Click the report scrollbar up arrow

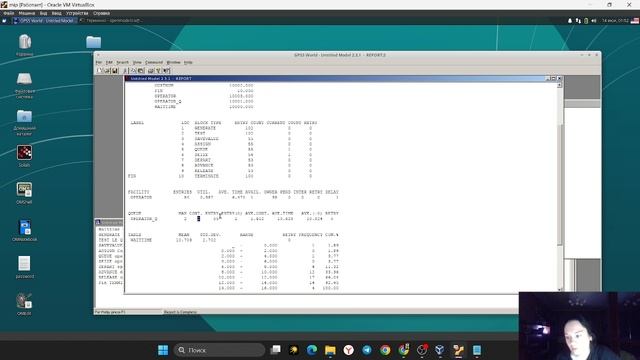click(x=560, y=85)
